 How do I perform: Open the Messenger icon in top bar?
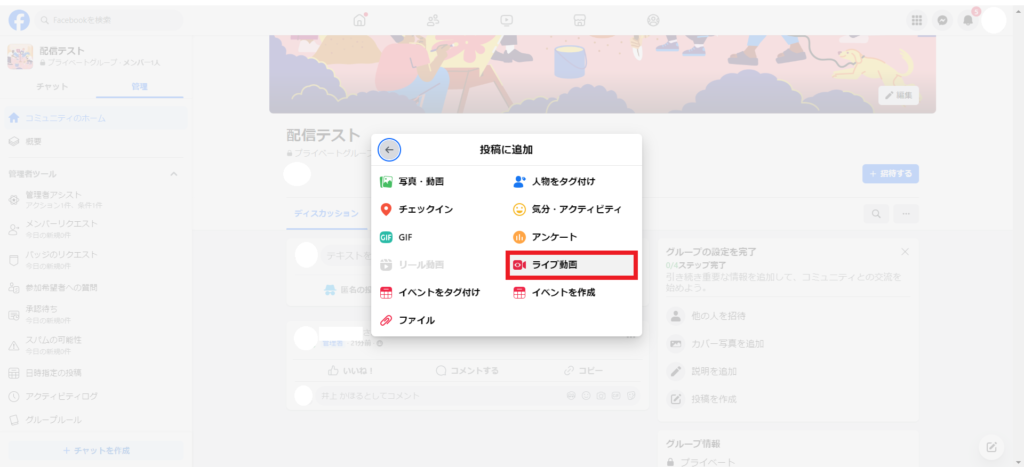(941, 20)
